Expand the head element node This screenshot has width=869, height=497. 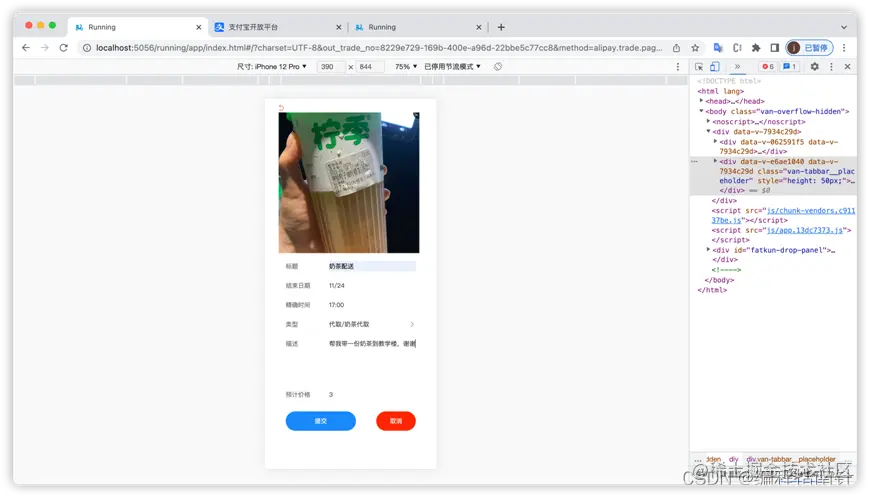coord(701,101)
